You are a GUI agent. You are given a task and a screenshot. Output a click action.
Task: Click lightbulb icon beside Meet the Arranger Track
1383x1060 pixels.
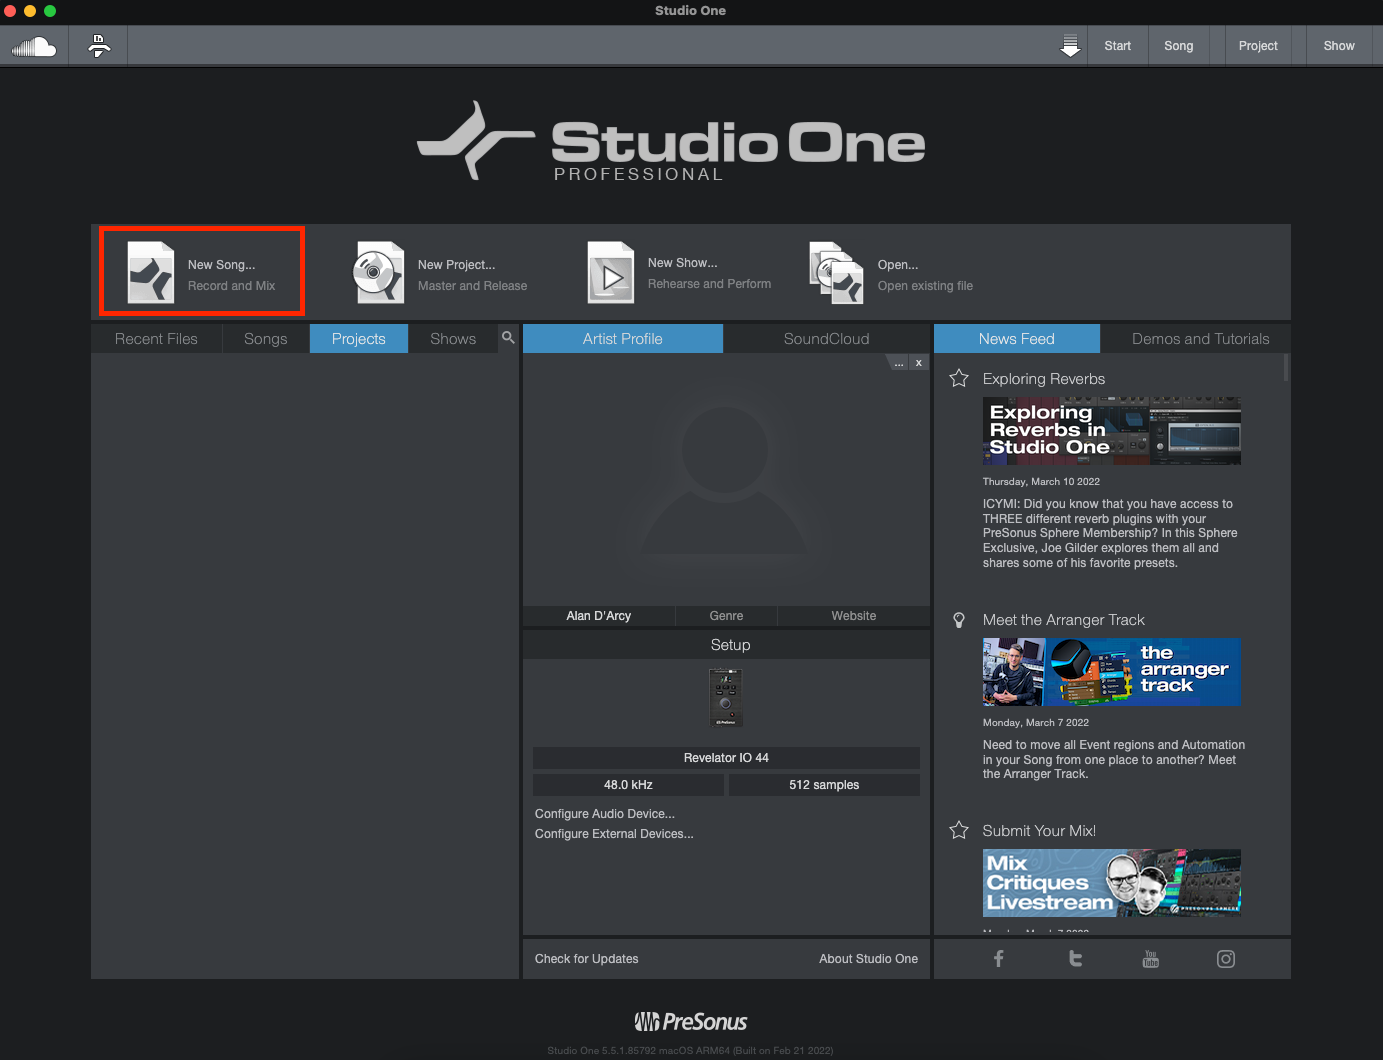pos(959,620)
